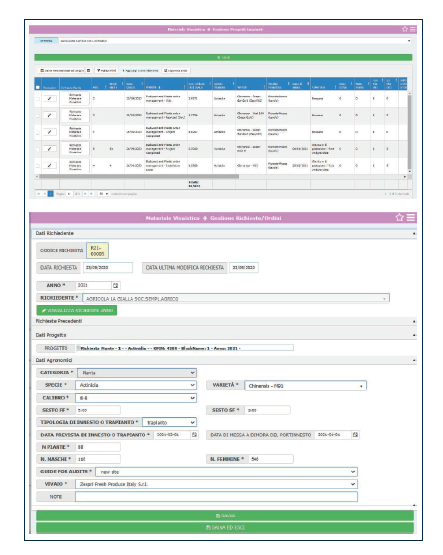The height and width of the screenshot is (555, 443).
Task: Open the CALIBRO dropdown
Action: [136, 398]
